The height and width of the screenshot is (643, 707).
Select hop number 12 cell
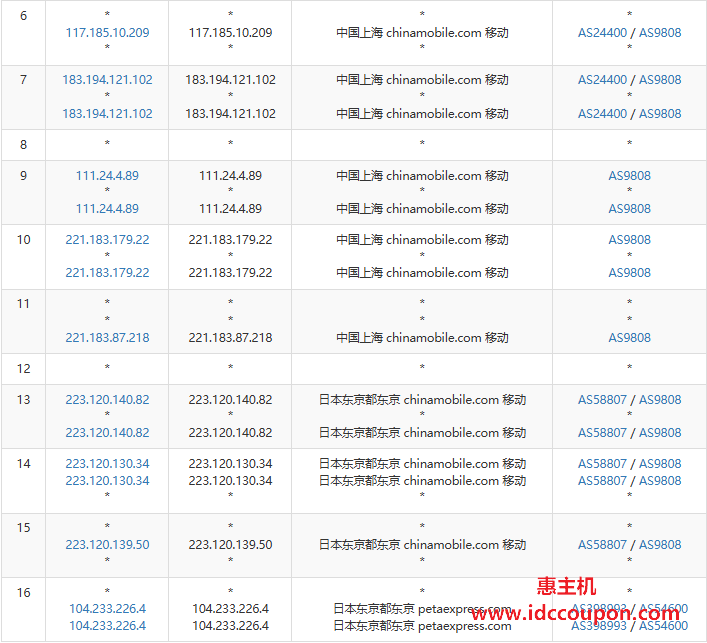[x=23, y=368]
